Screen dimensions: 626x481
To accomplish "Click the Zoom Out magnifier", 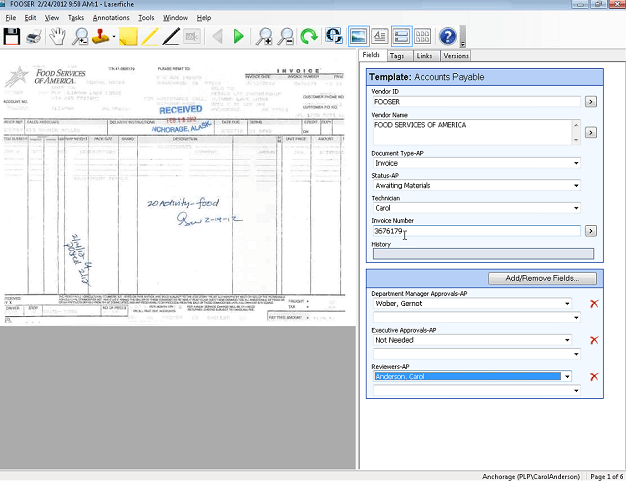I will [286, 37].
